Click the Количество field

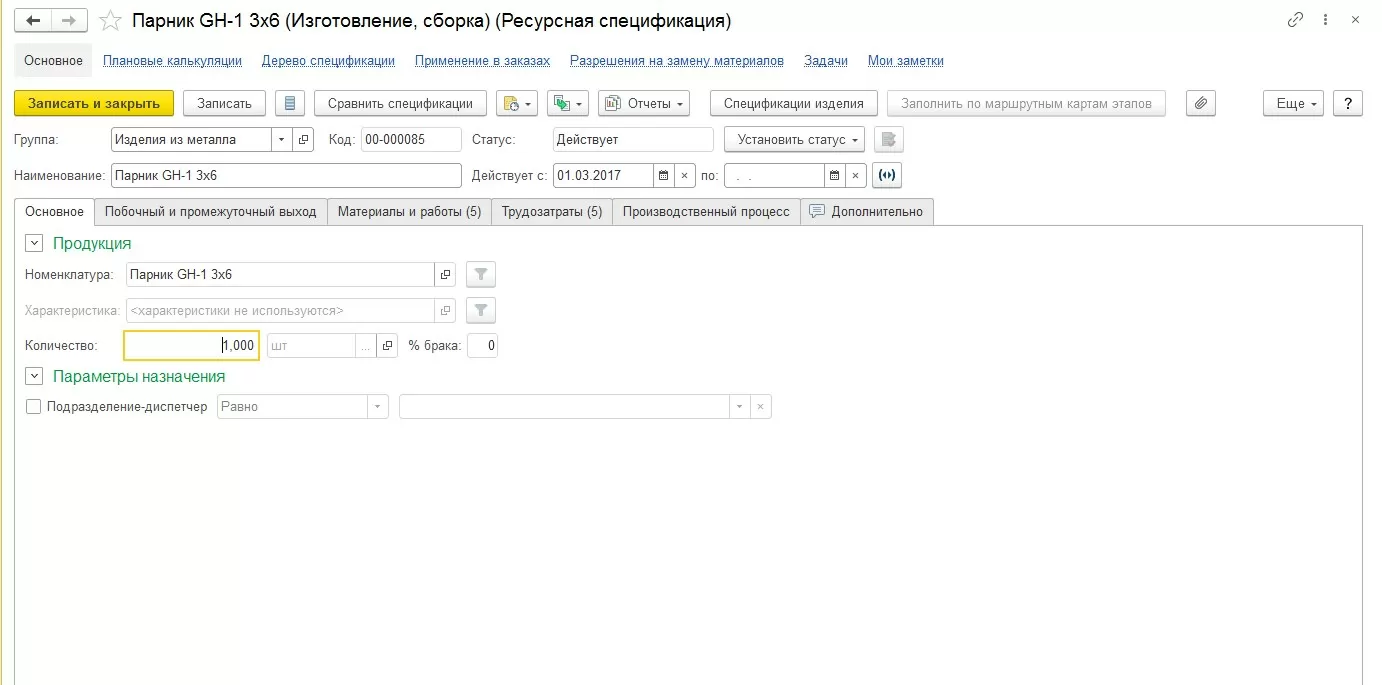point(192,346)
